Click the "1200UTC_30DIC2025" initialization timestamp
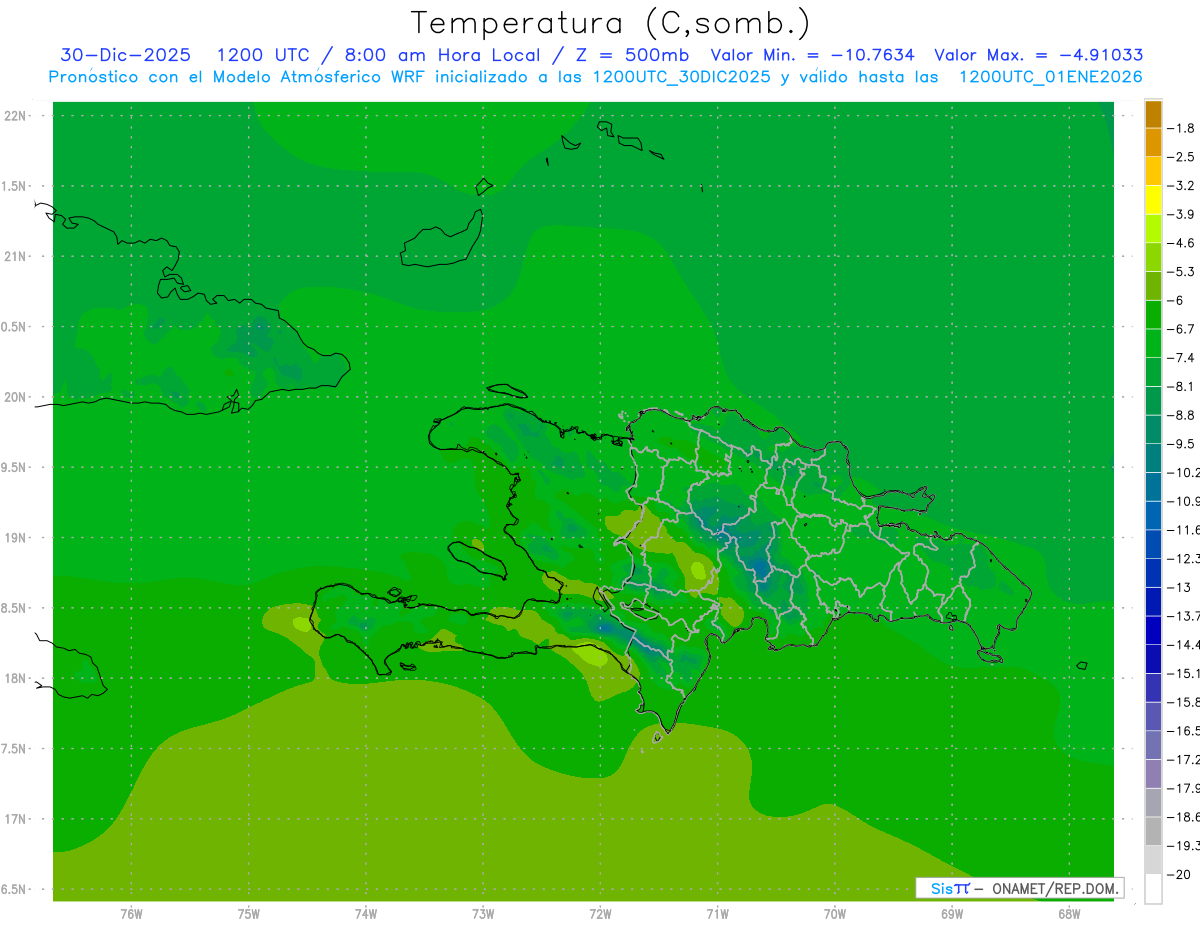 pyautogui.click(x=682, y=77)
